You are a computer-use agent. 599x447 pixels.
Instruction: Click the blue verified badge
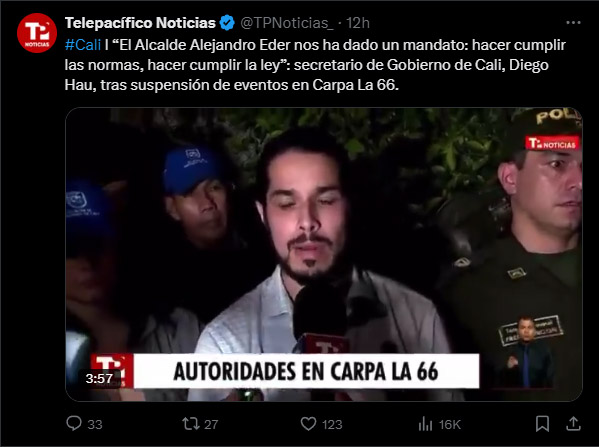[227, 23]
